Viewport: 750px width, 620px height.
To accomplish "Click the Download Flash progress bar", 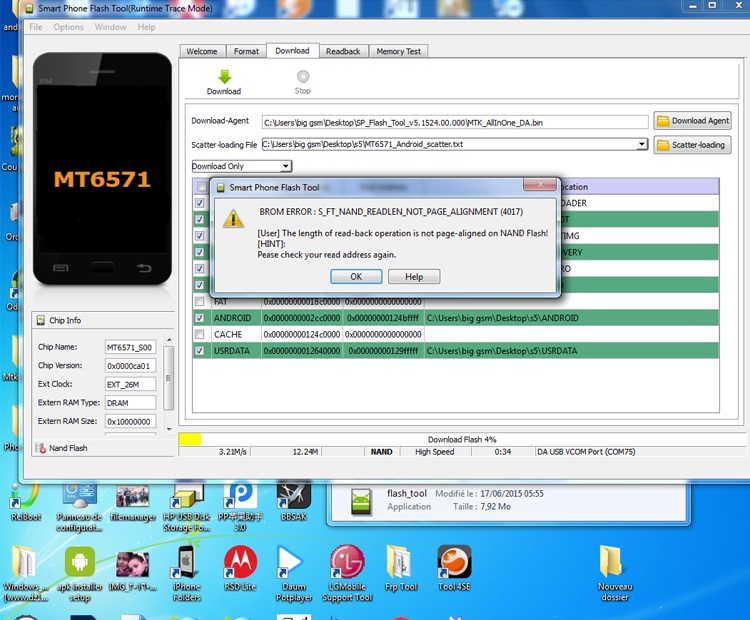I will click(x=462, y=439).
